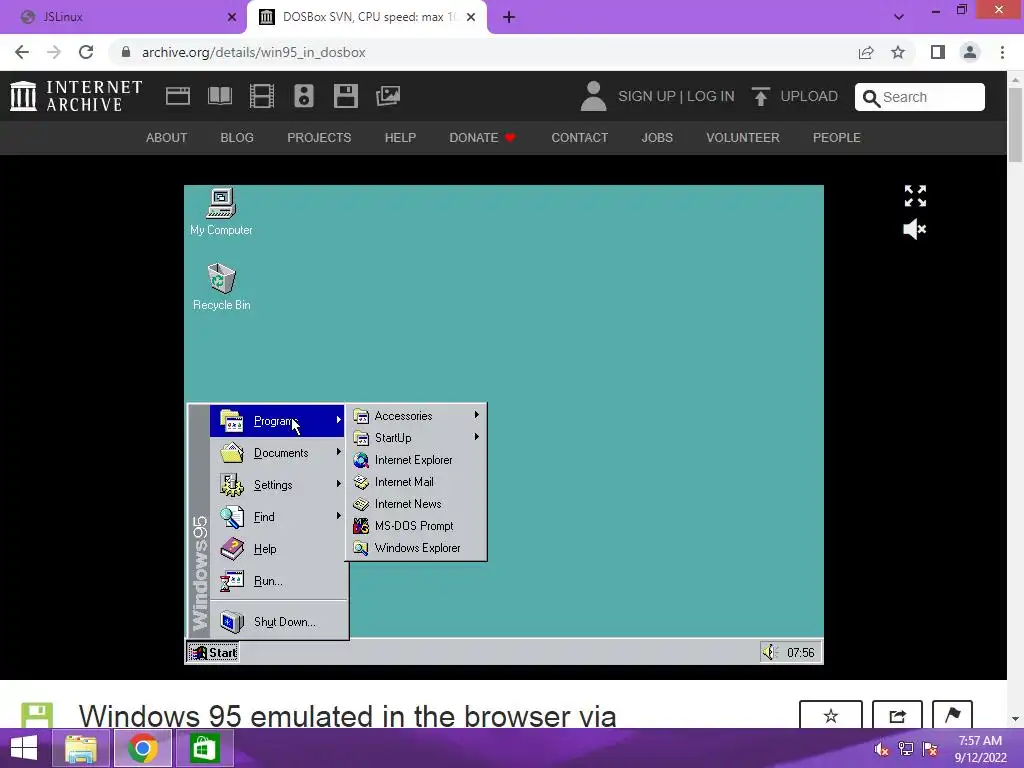Click the Settings submenu arrow

click(x=338, y=484)
